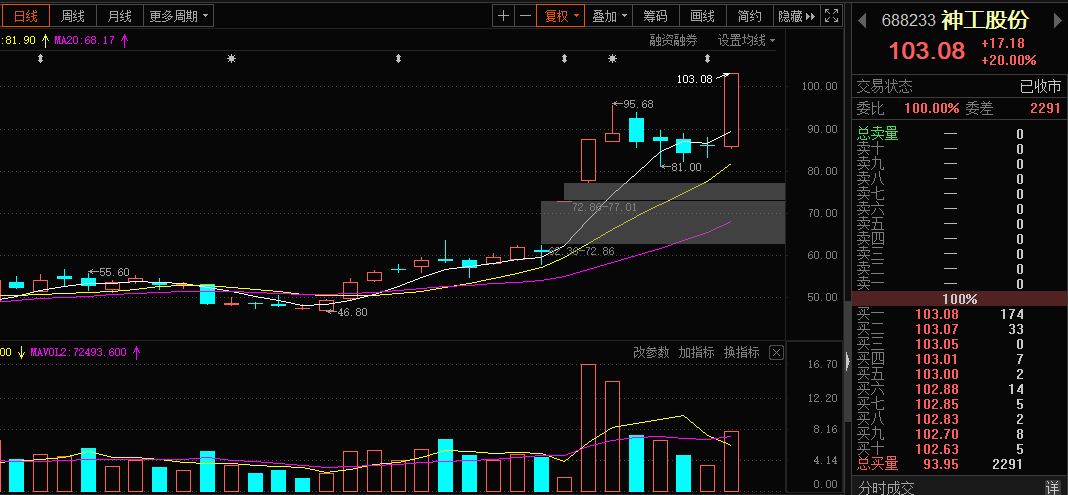Zoom in the chart with plus icon
Image resolution: width=1068 pixels, height=495 pixels.
tap(503, 16)
